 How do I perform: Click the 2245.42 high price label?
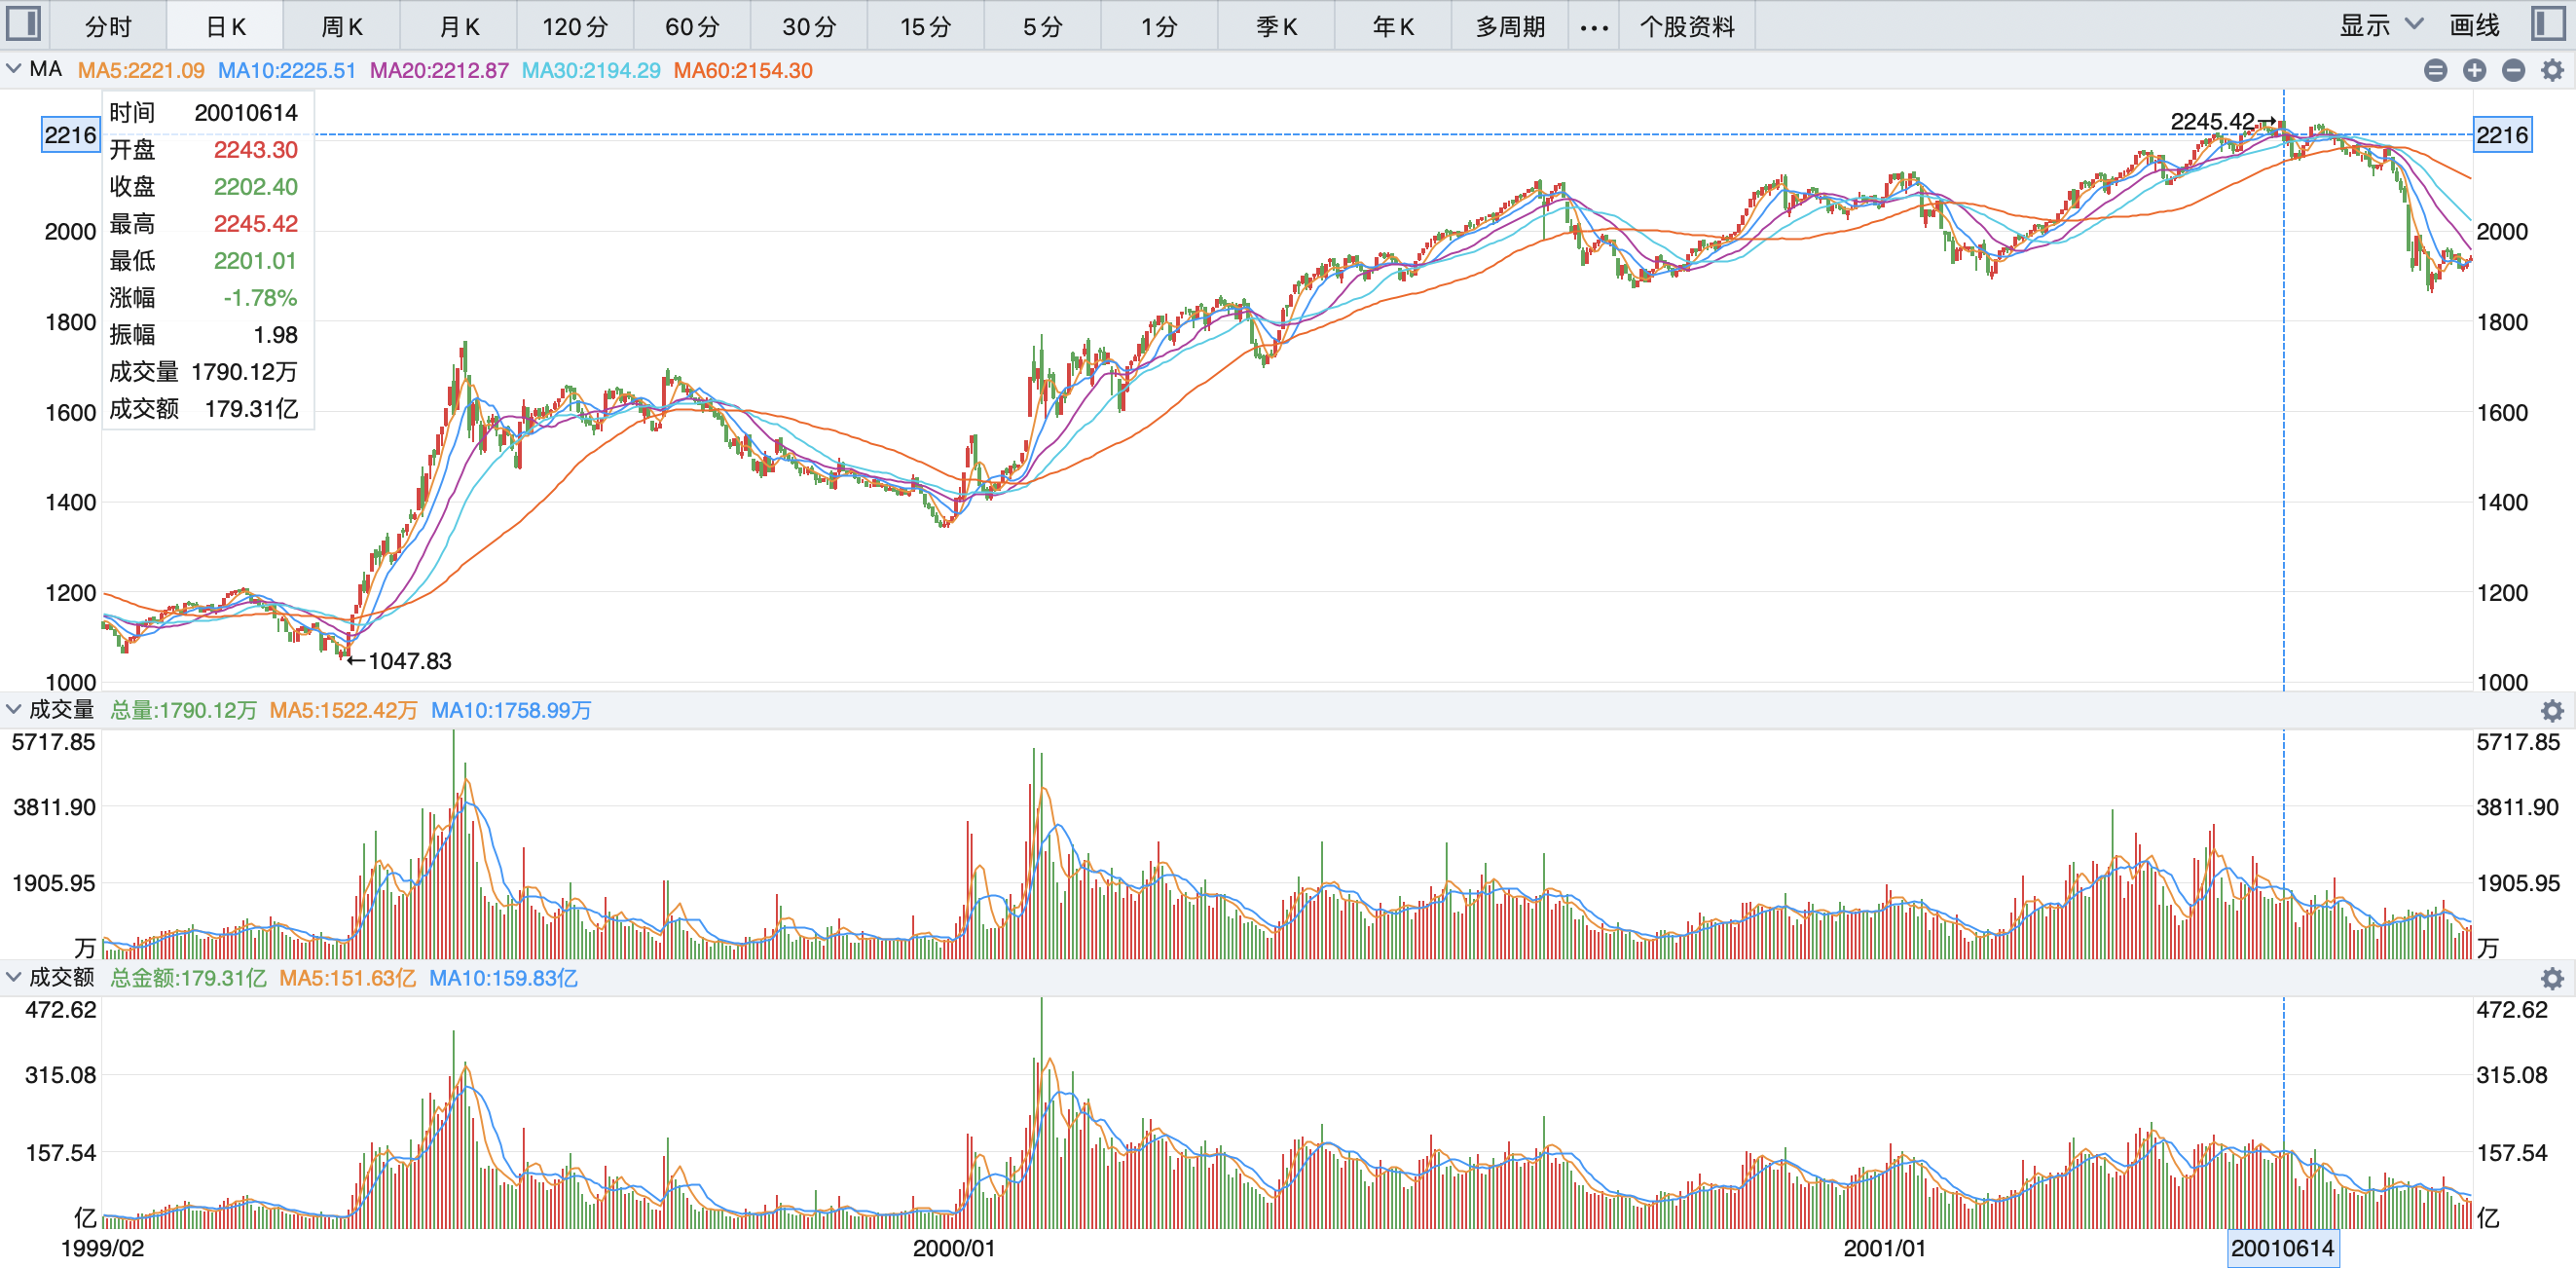pos(2211,121)
